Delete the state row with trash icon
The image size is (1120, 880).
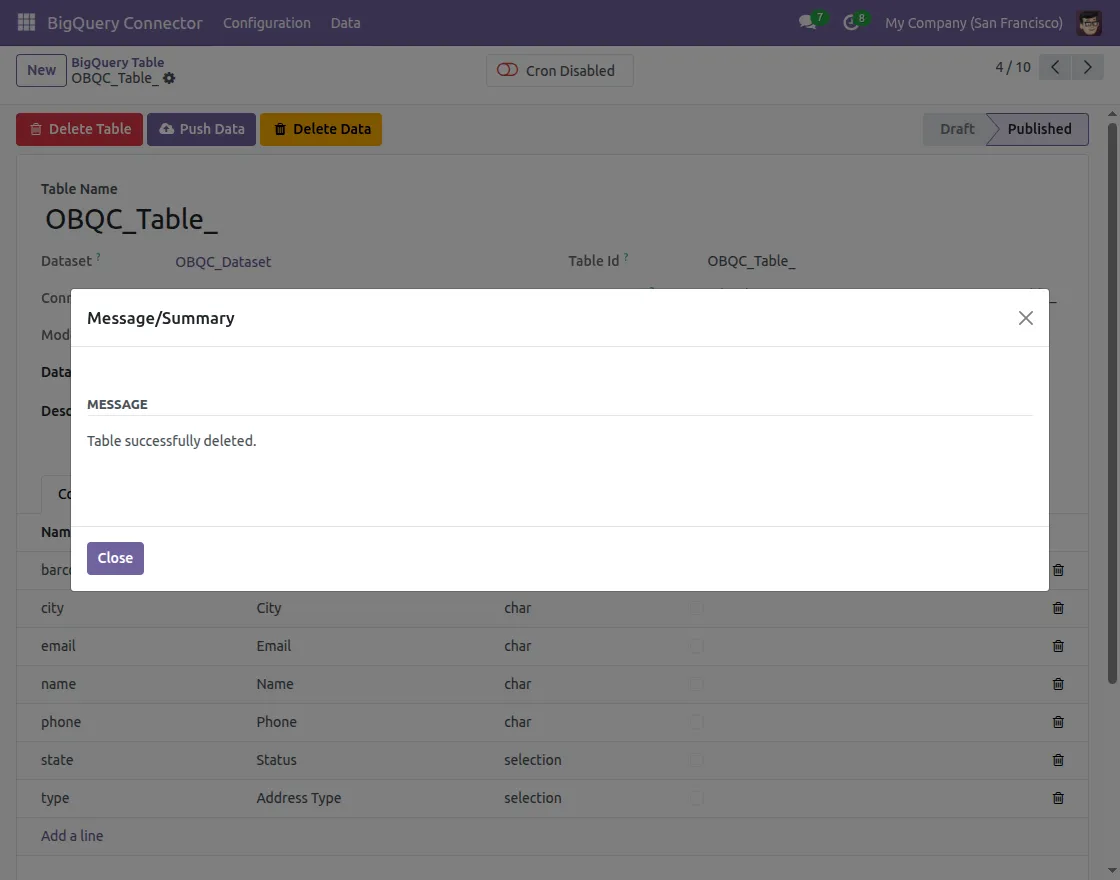1058,760
